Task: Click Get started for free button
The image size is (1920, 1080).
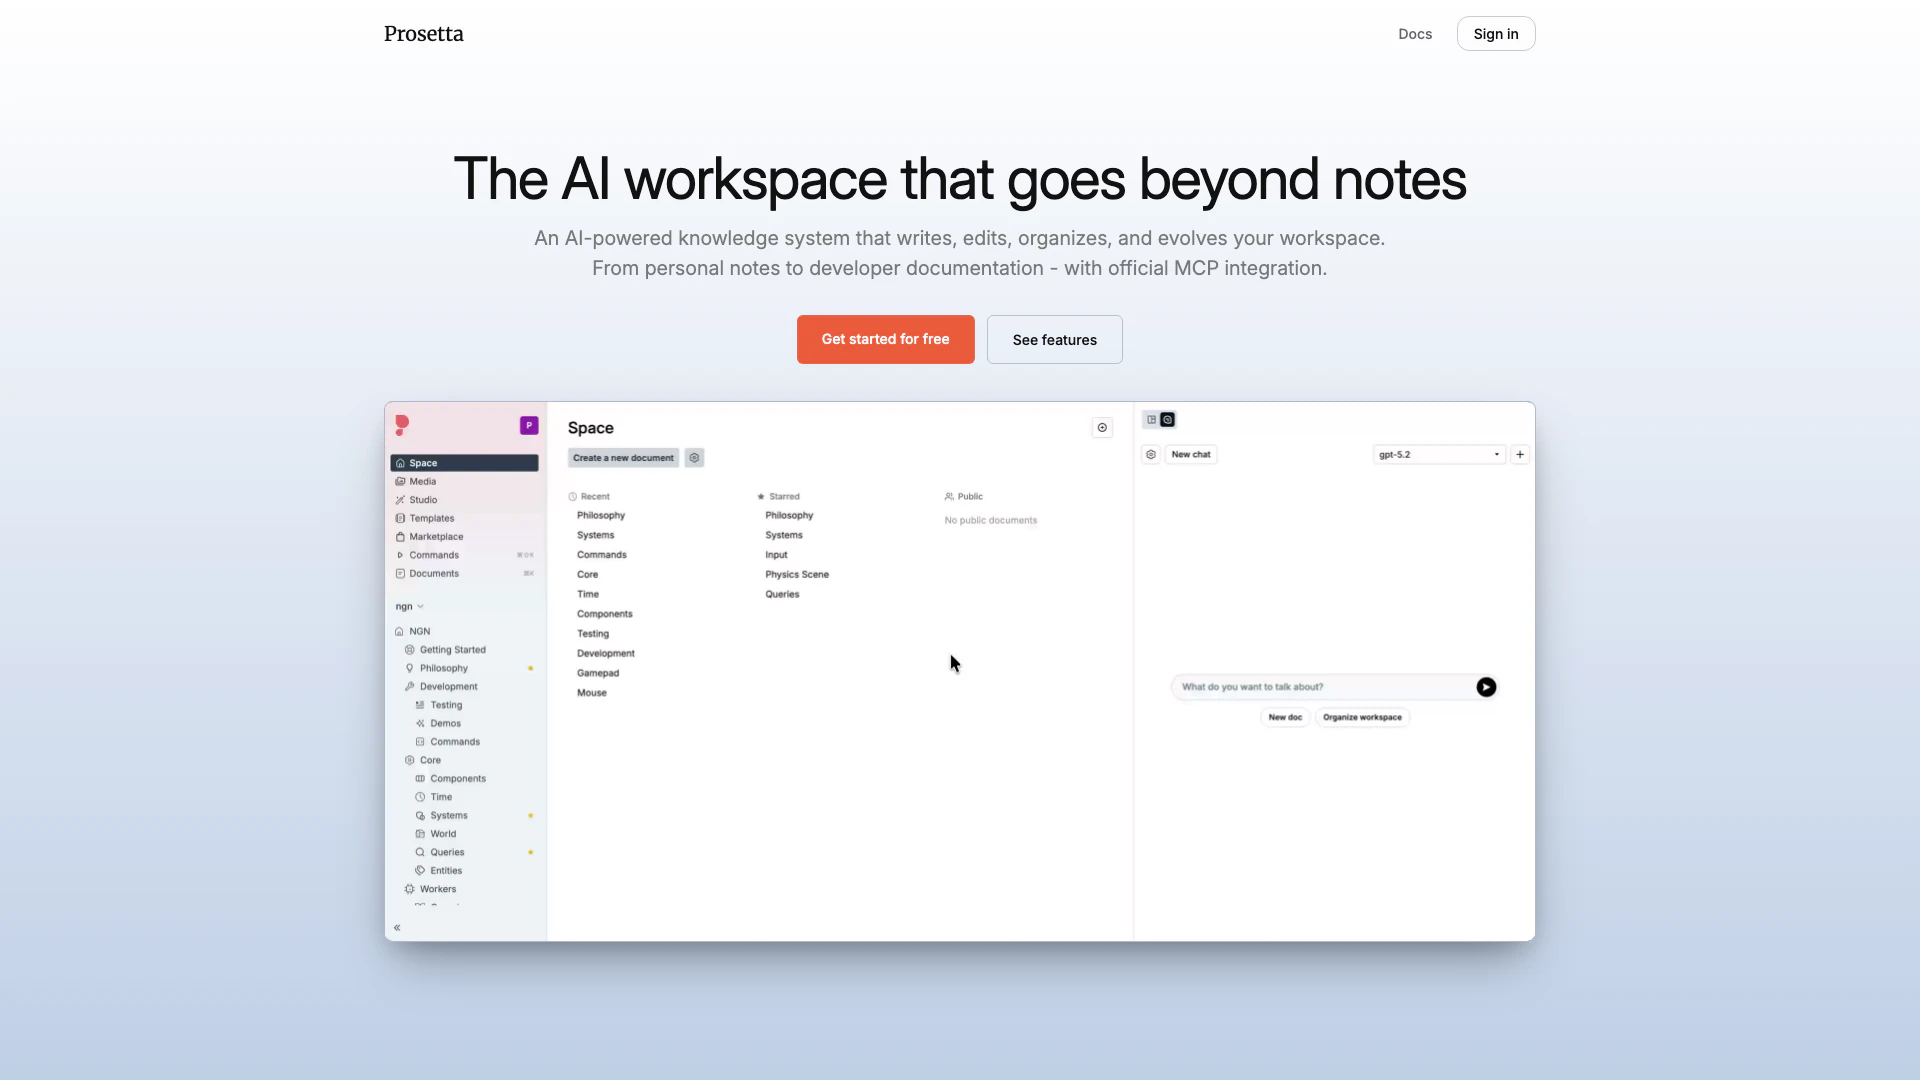Action: pyautogui.click(x=885, y=340)
